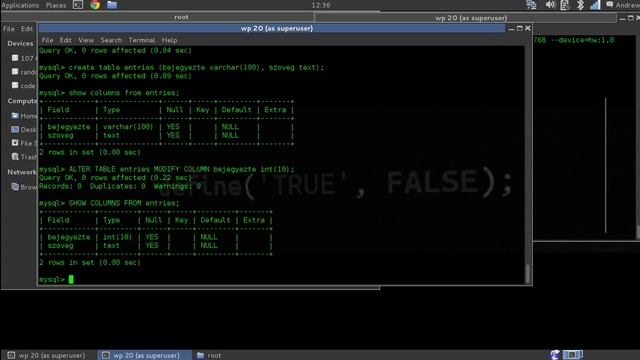
Task: Click 'create table entries' command line
Action: (182, 67)
